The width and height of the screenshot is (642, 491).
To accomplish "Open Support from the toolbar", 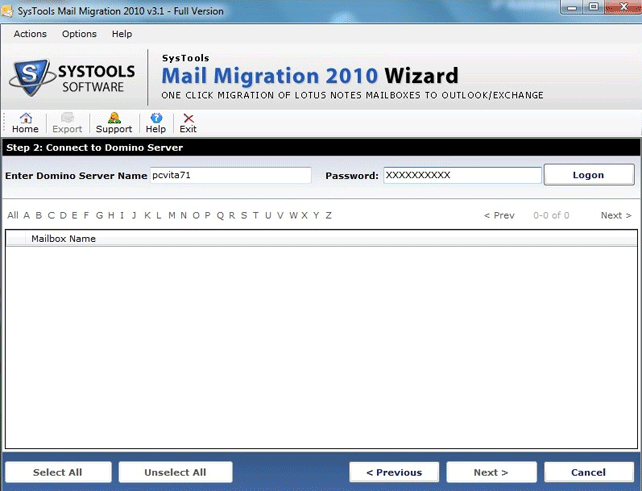I will coord(114,123).
